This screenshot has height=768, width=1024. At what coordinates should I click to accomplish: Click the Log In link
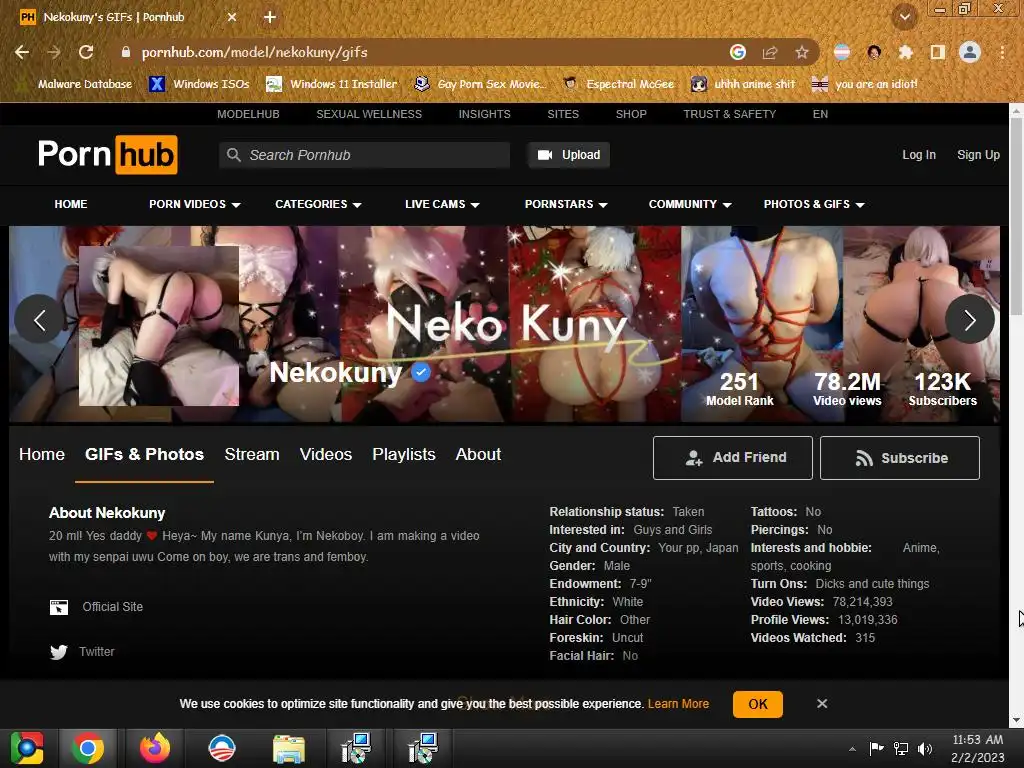click(x=919, y=155)
